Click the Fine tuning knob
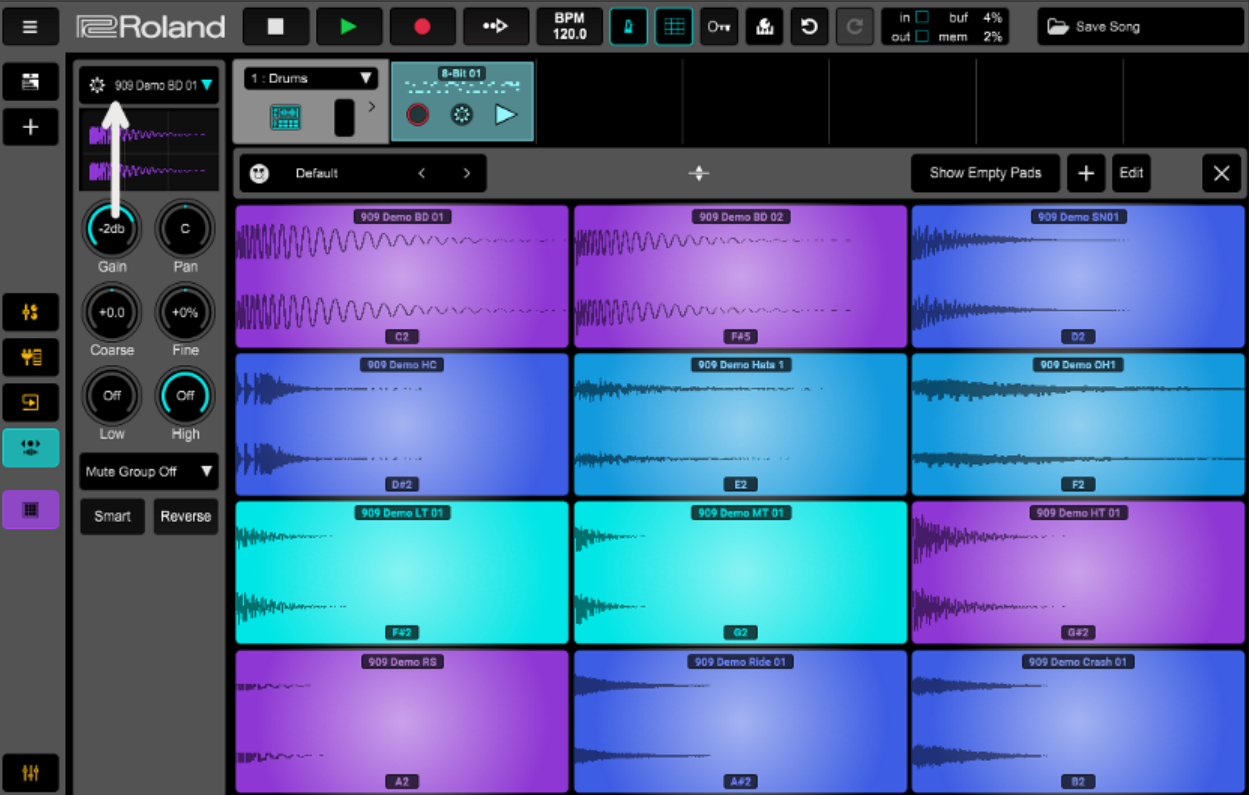The width and height of the screenshot is (1249, 795). 185,312
